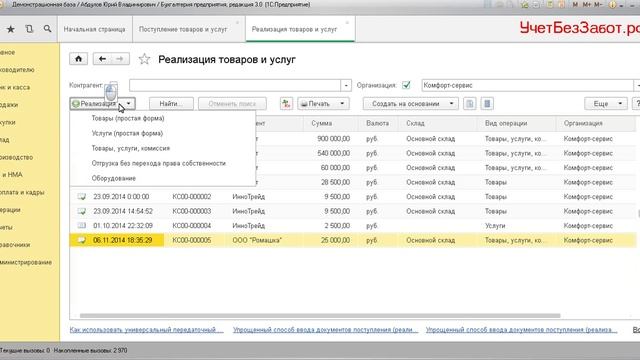Click the green Реализация create button
Image resolution: width=640 pixels, height=360 pixels.
96,104
